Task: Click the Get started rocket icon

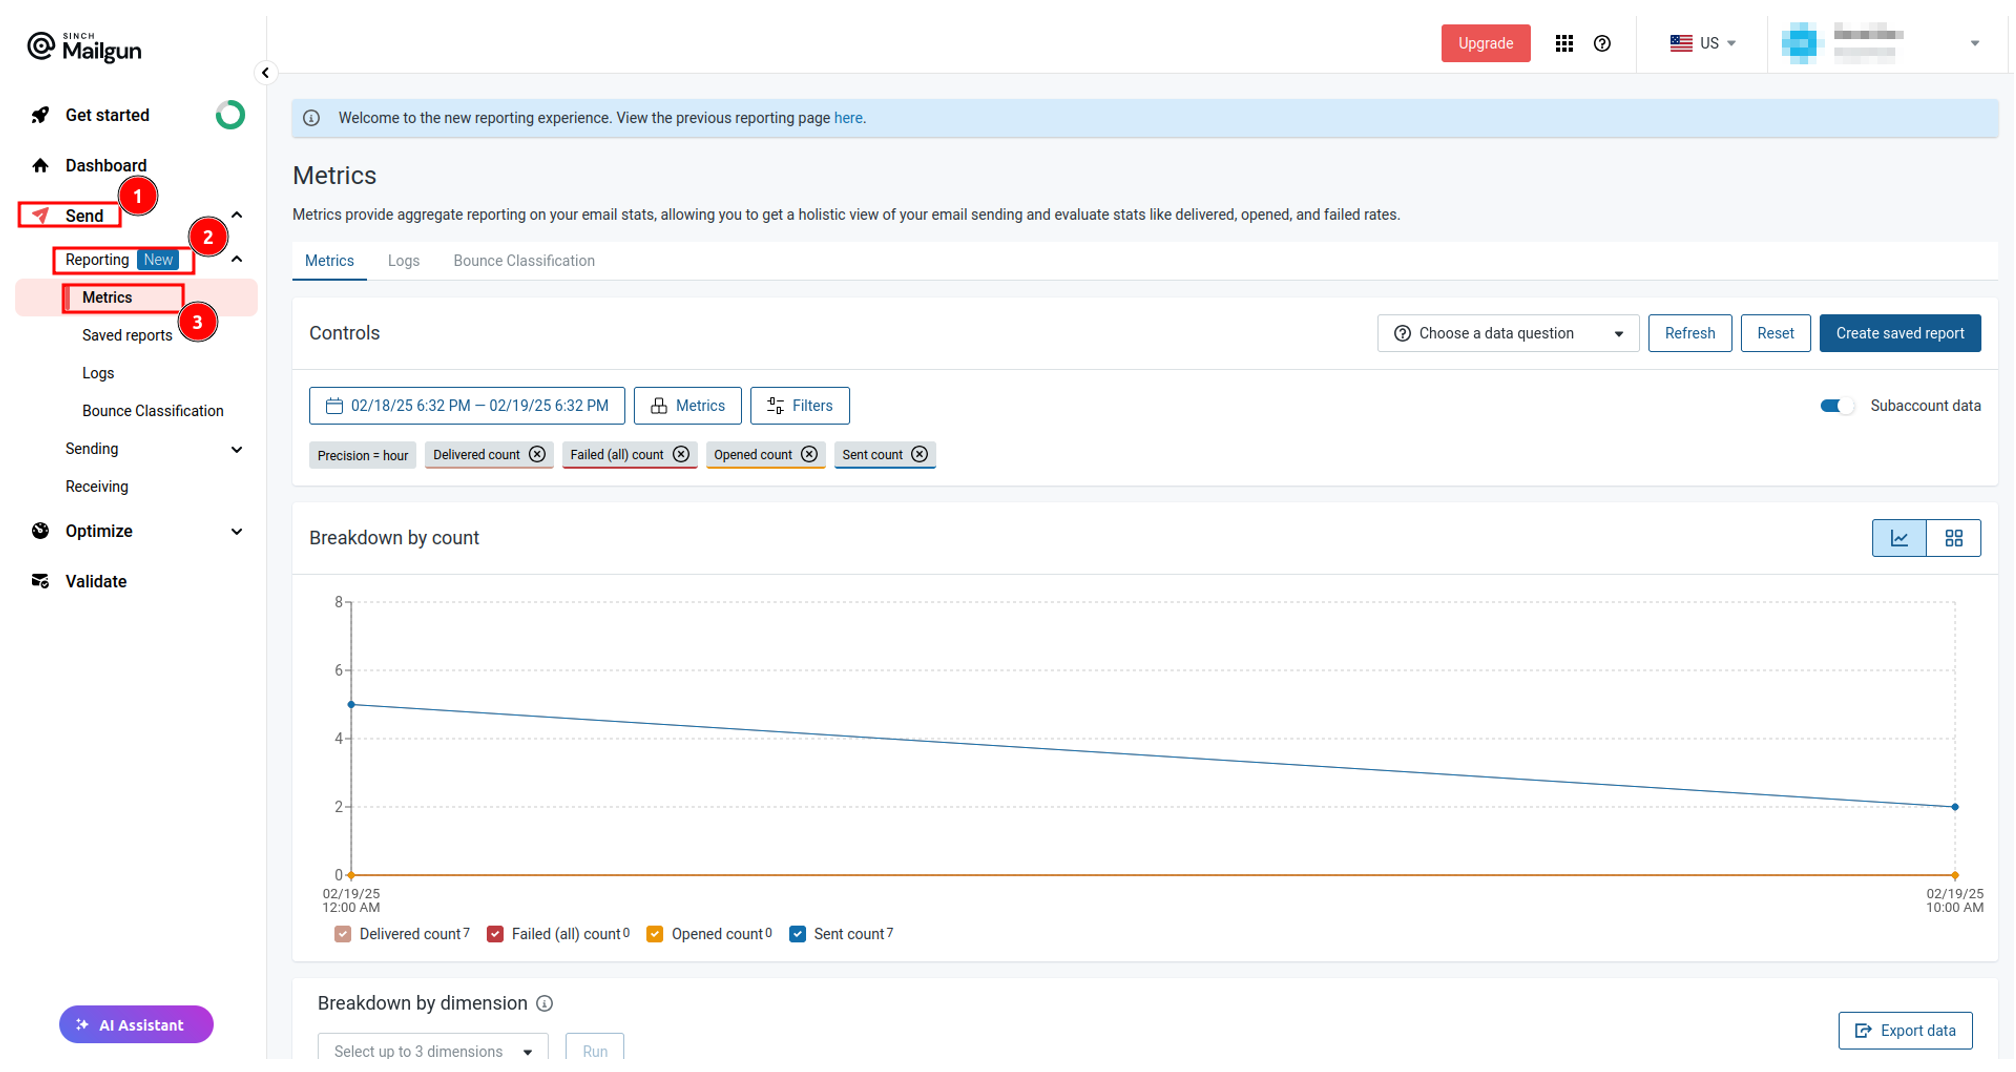Action: tap(40, 115)
